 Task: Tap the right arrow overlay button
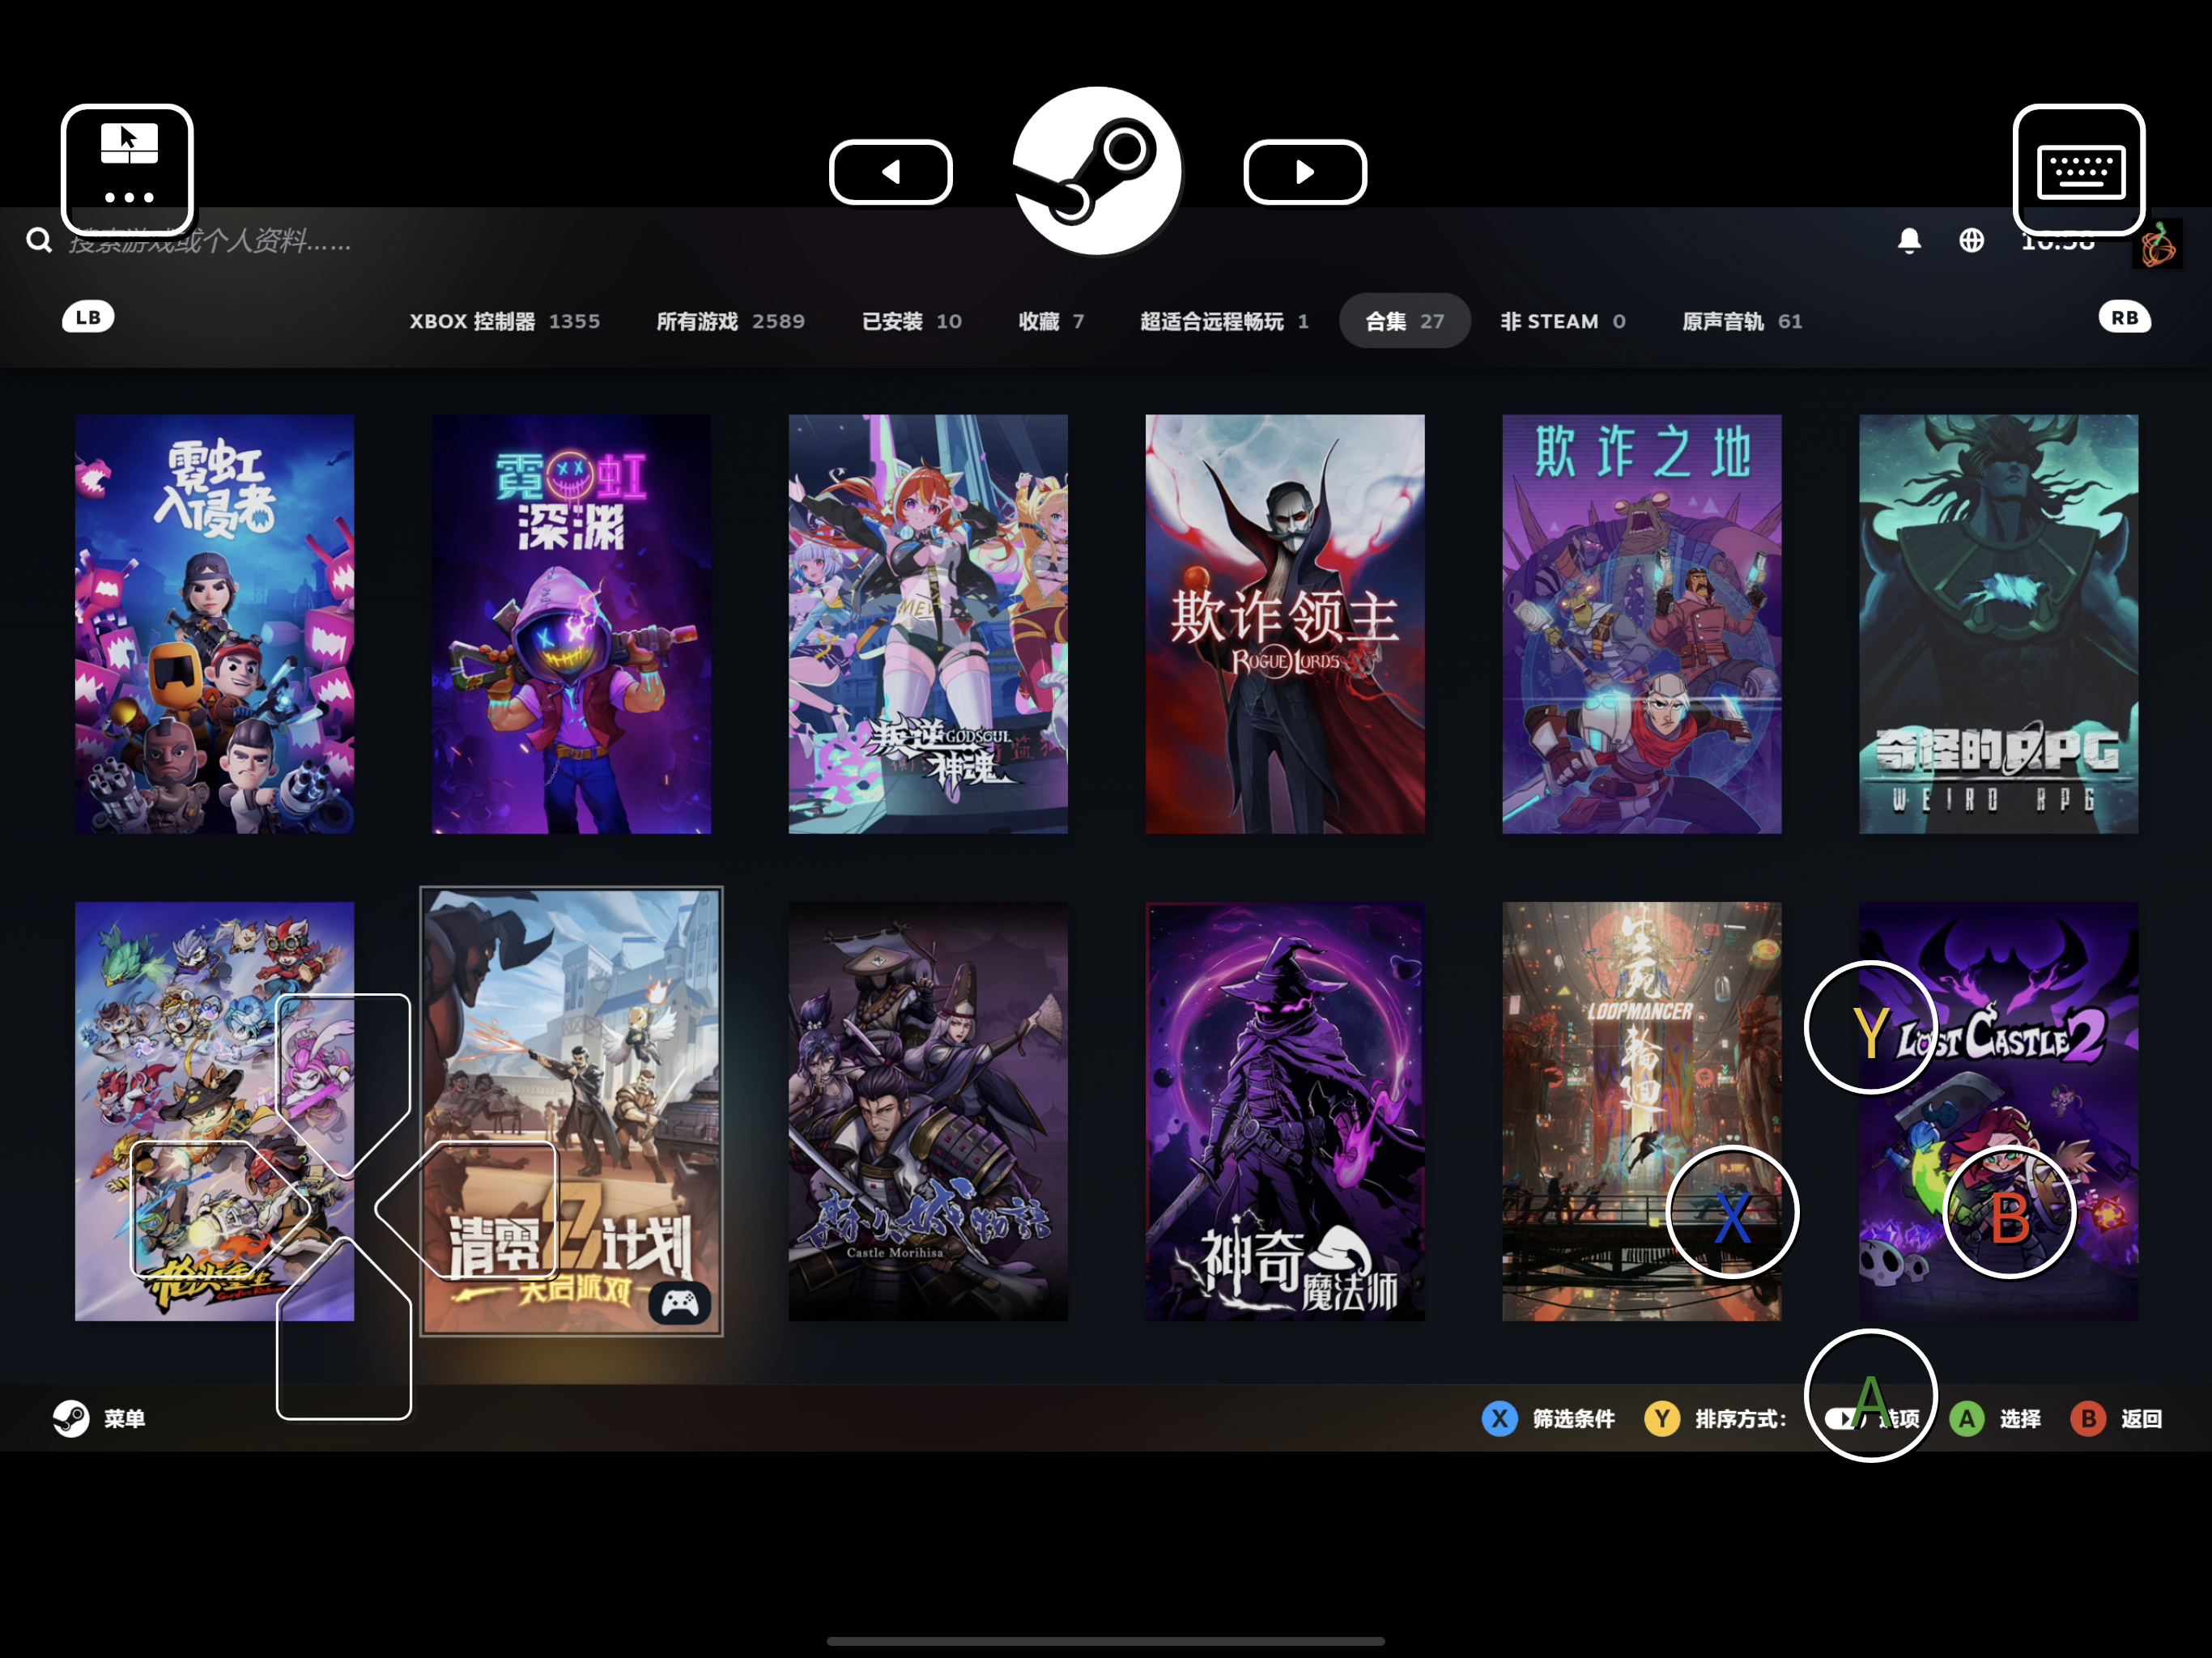pos(1305,172)
